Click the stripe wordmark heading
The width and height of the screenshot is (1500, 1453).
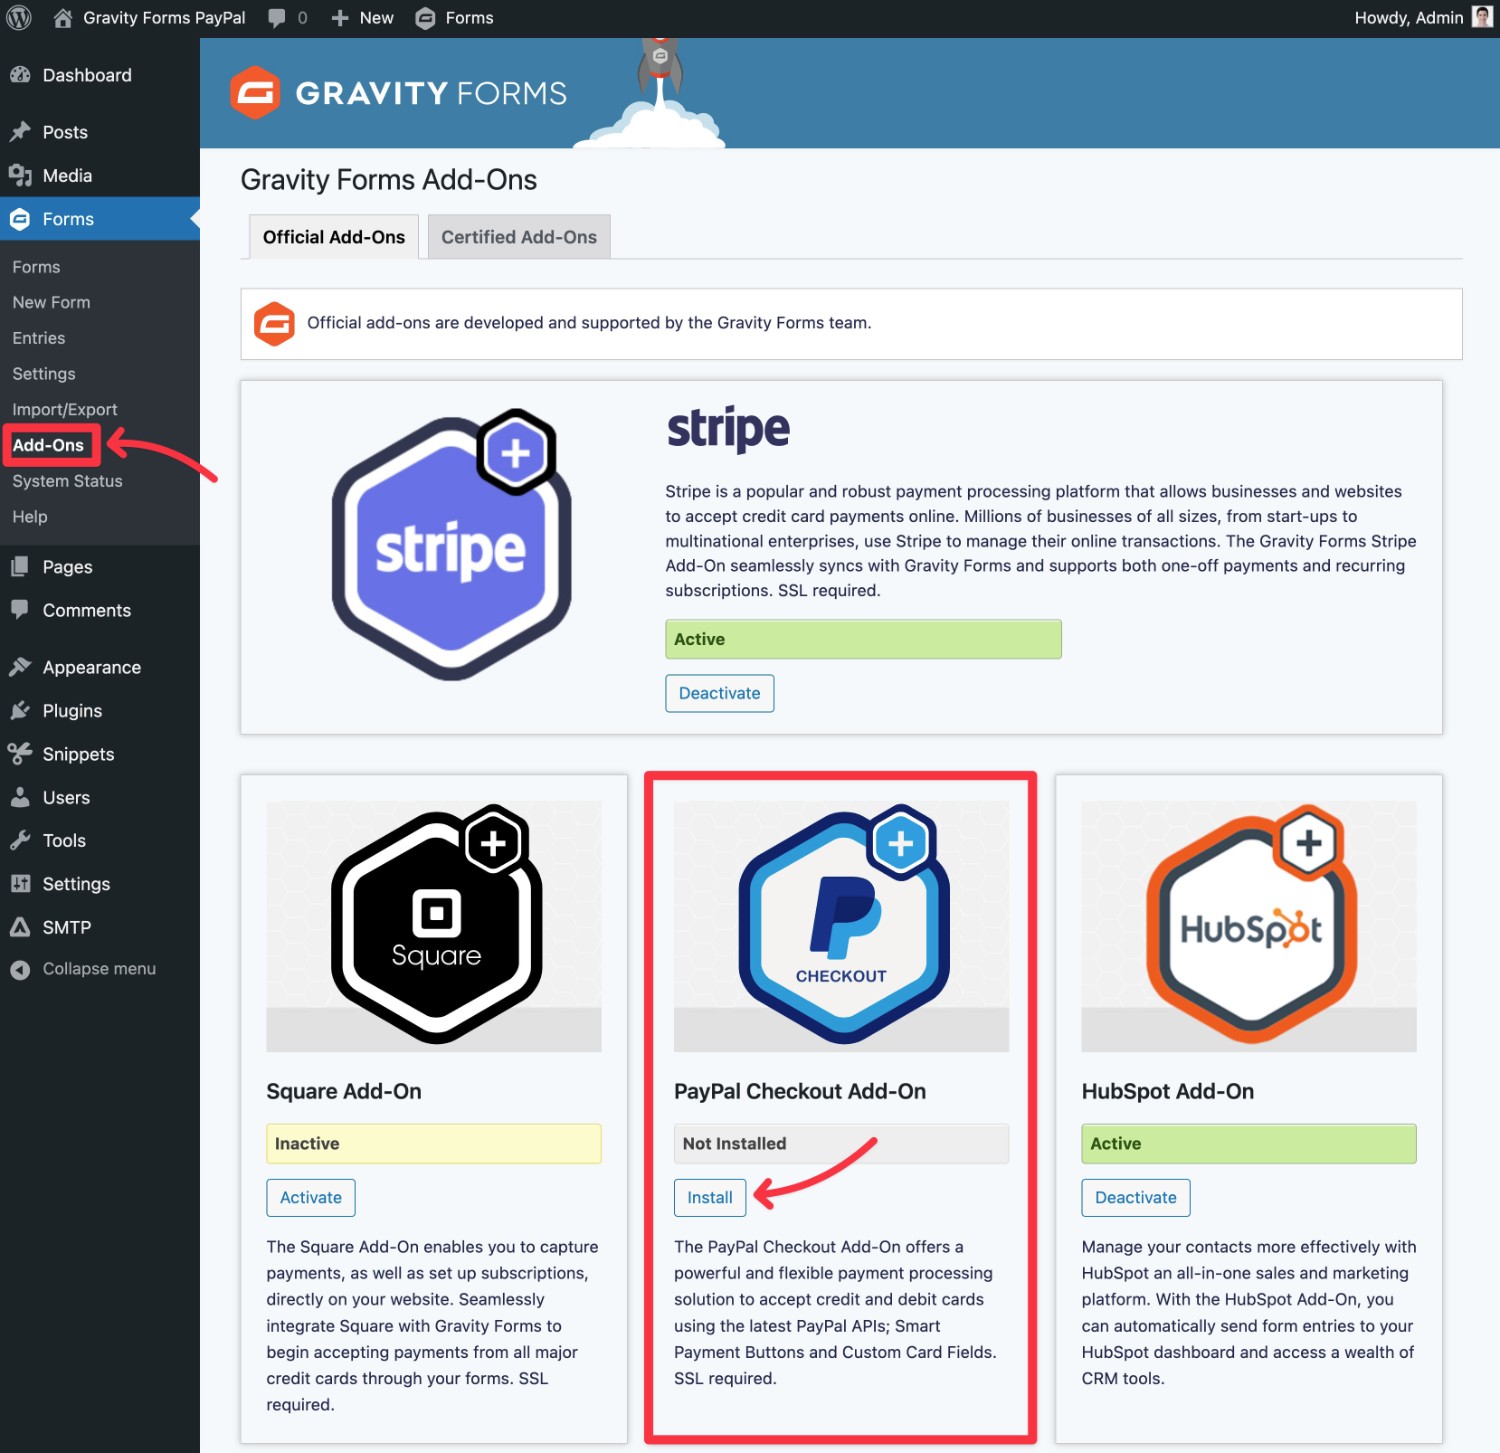pos(728,430)
